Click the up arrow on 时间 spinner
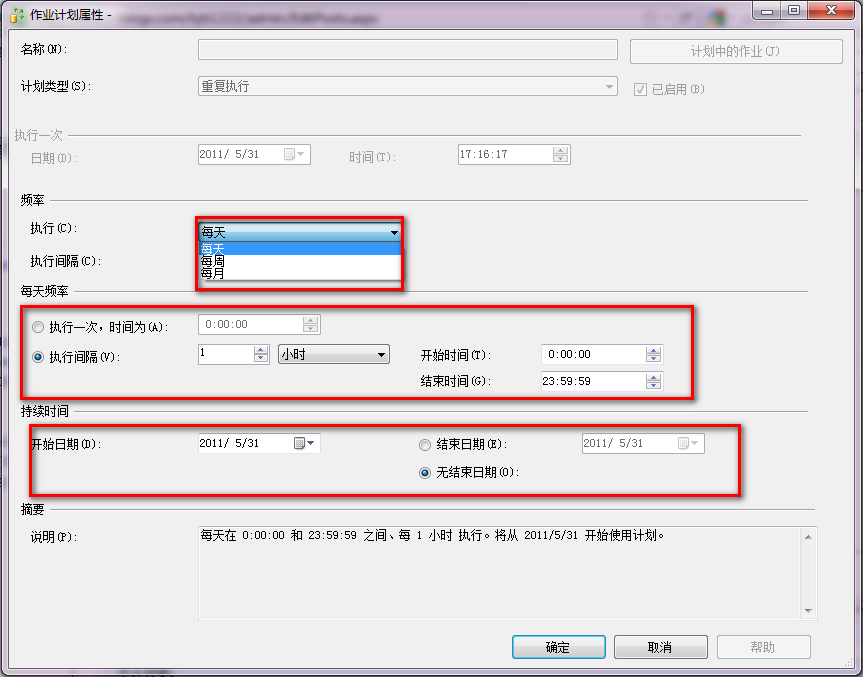The width and height of the screenshot is (863, 677). 558,150
